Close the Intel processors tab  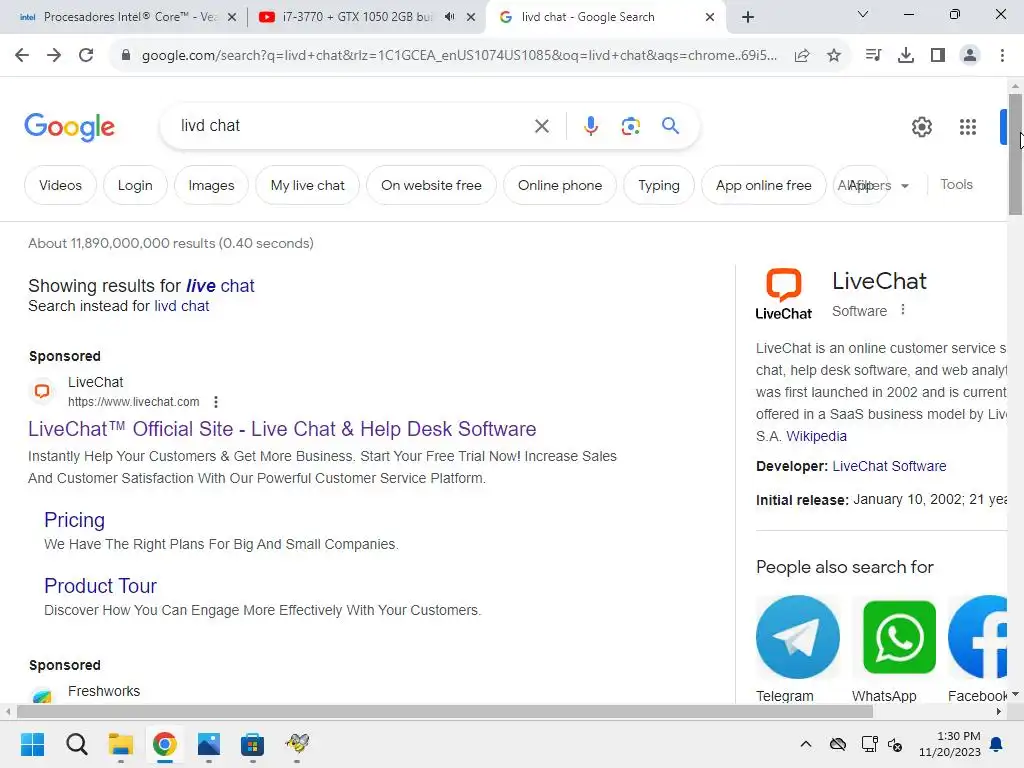tap(232, 17)
